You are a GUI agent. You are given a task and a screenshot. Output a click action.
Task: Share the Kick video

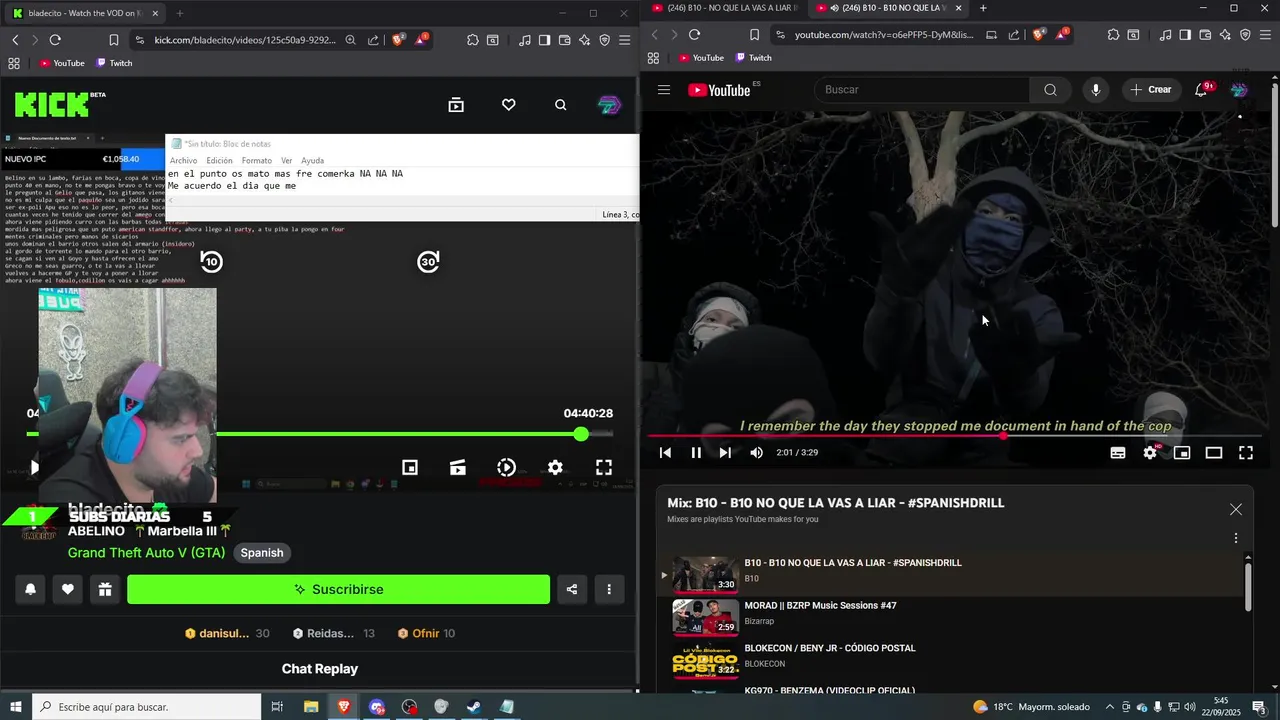[572, 589]
